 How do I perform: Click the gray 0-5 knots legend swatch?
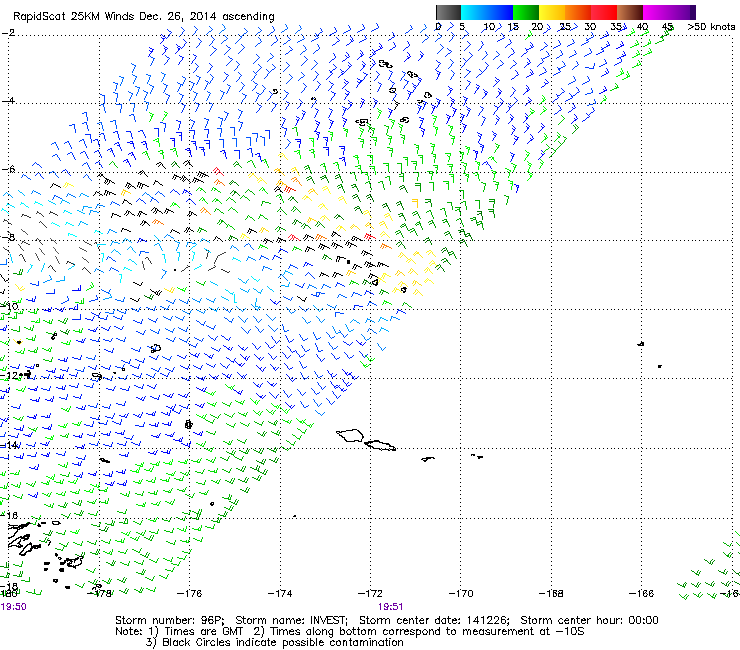448,12
